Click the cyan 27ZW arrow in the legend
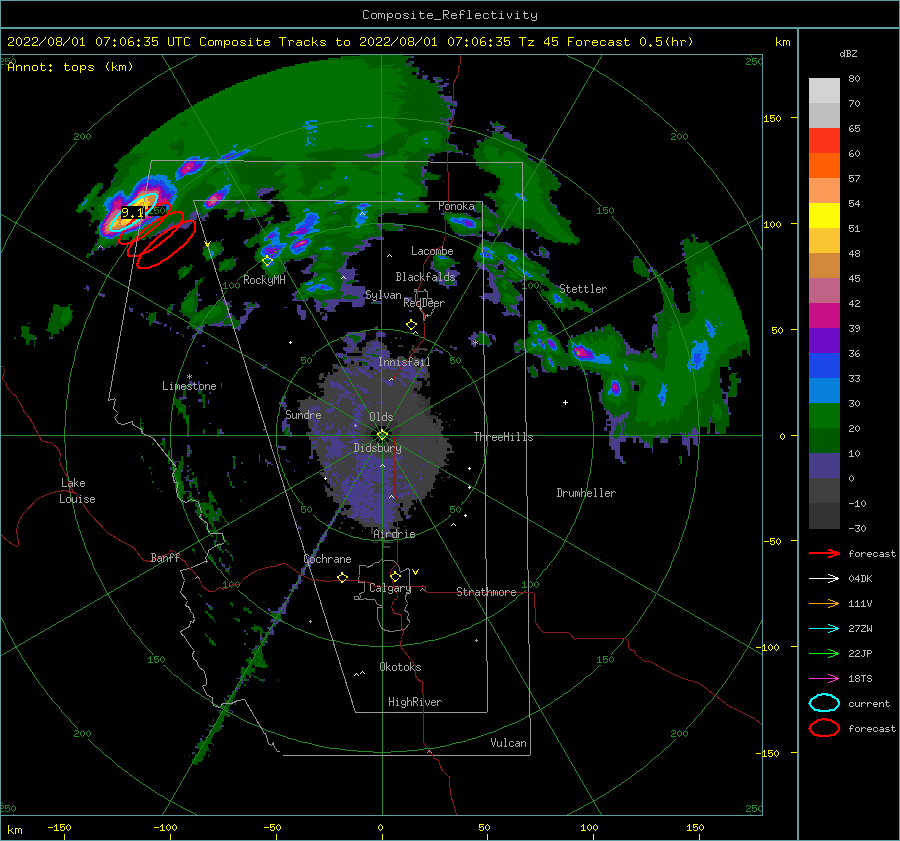Screen dimensions: 900x841 coord(824,629)
